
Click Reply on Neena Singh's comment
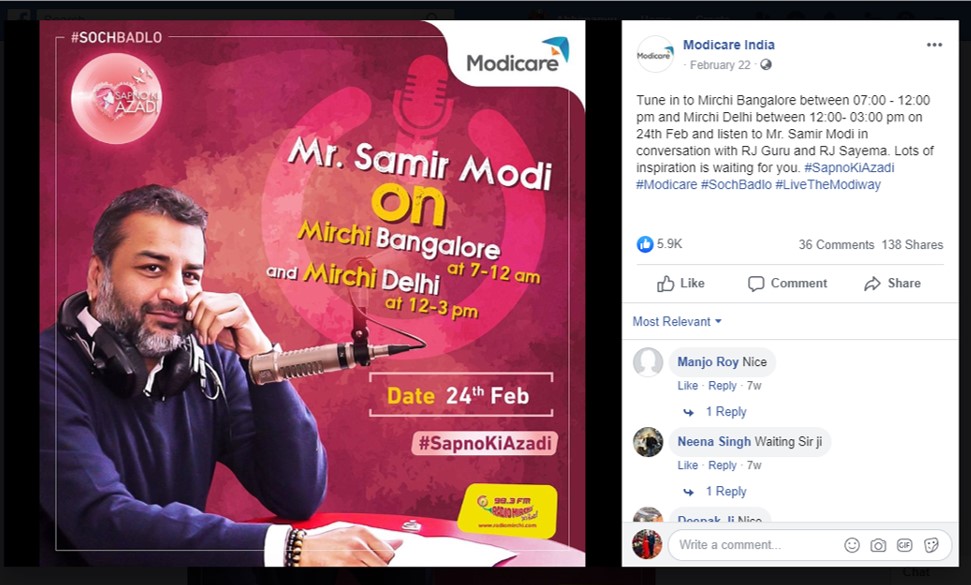click(722, 465)
